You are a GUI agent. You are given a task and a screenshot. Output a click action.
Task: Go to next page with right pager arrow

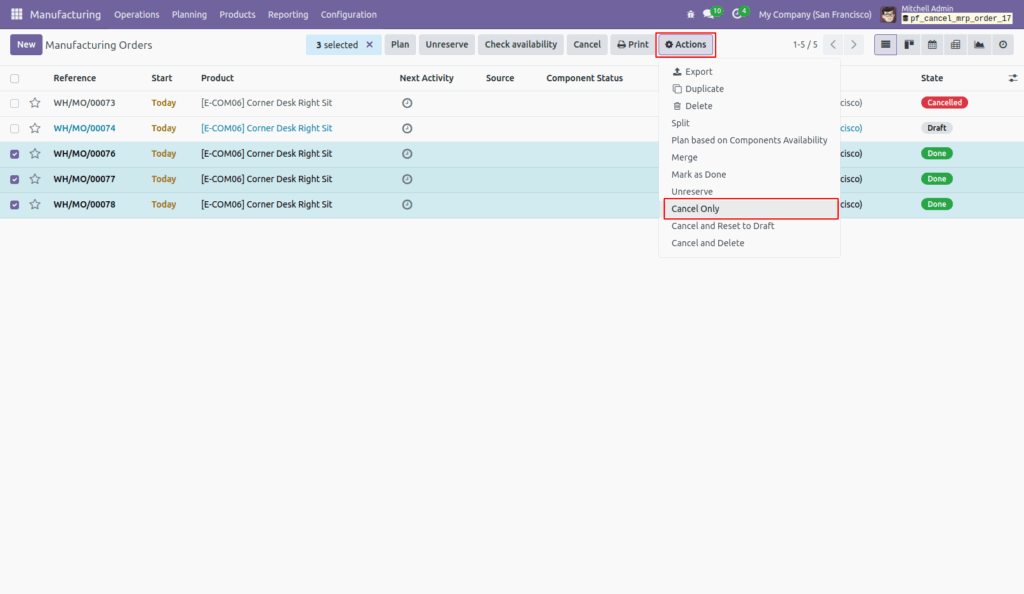coord(852,44)
